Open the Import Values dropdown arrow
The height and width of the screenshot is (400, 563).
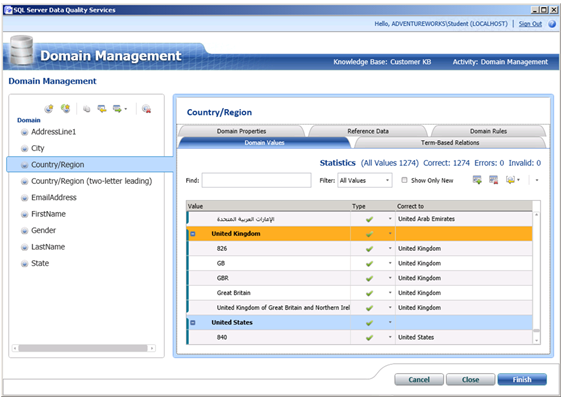[x=518, y=180]
